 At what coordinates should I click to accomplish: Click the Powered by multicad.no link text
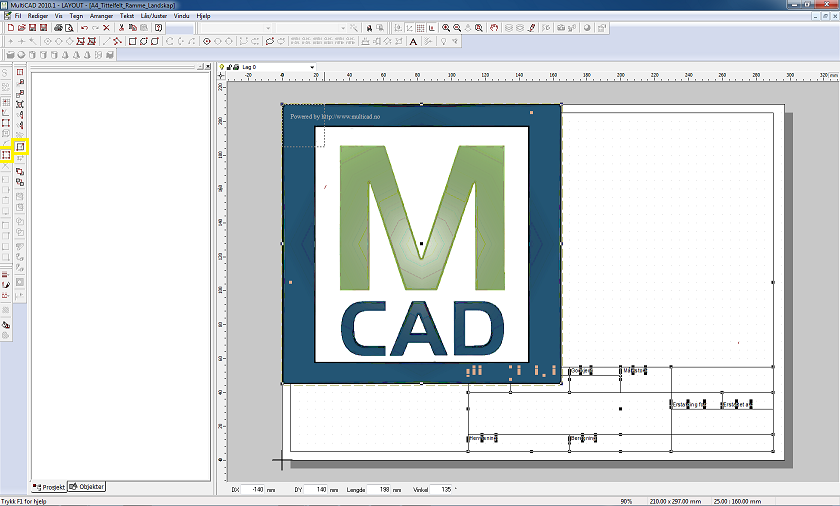click(335, 116)
